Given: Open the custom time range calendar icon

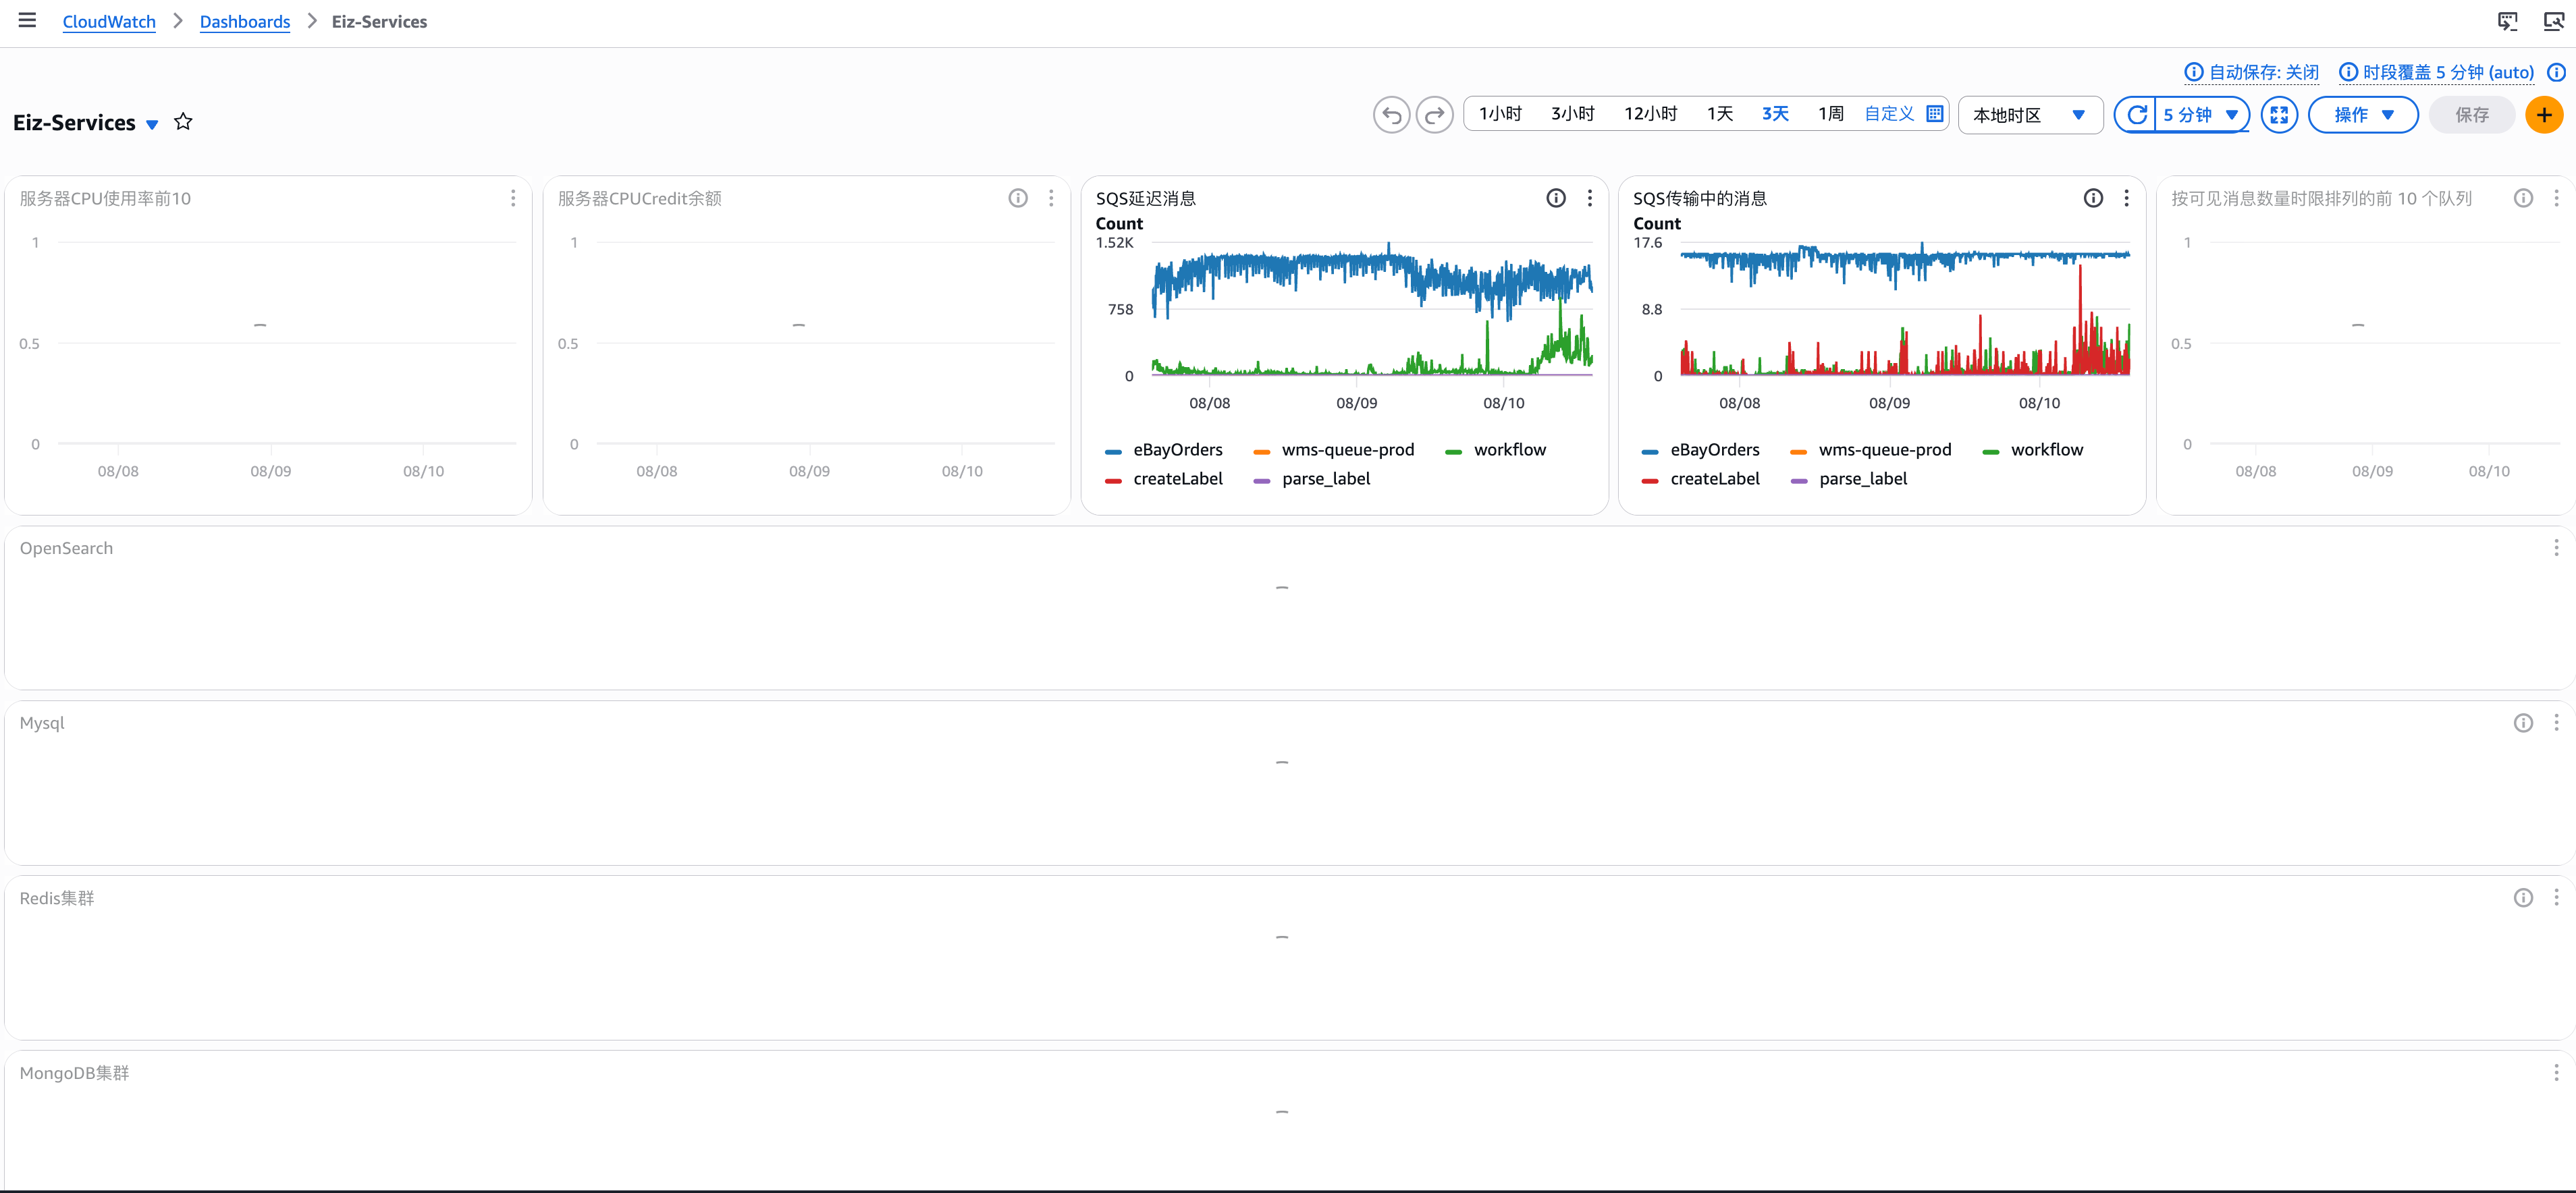Looking at the screenshot, I should pyautogui.click(x=1934, y=114).
